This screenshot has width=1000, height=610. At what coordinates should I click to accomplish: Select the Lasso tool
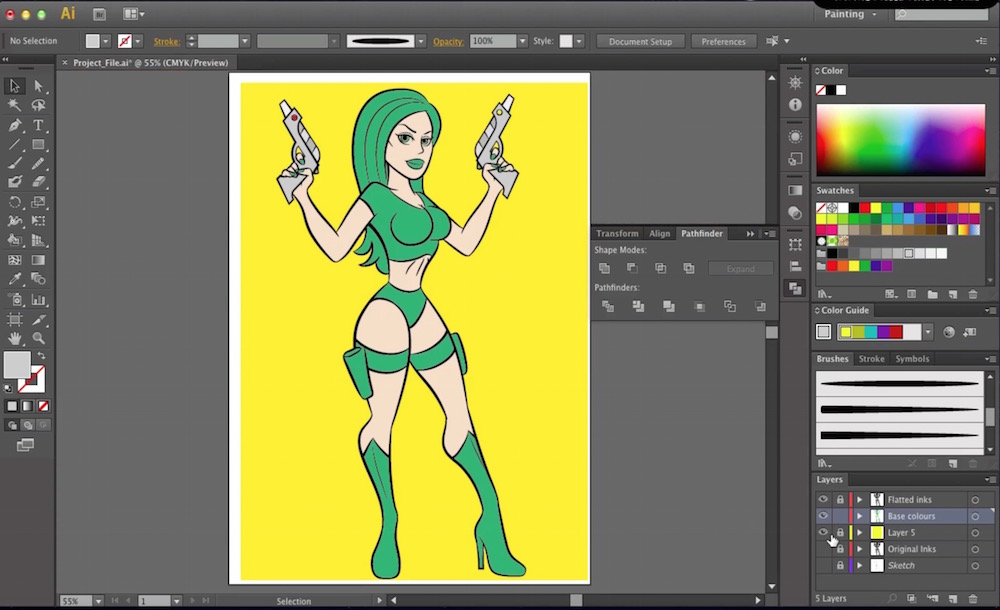[x=38, y=105]
